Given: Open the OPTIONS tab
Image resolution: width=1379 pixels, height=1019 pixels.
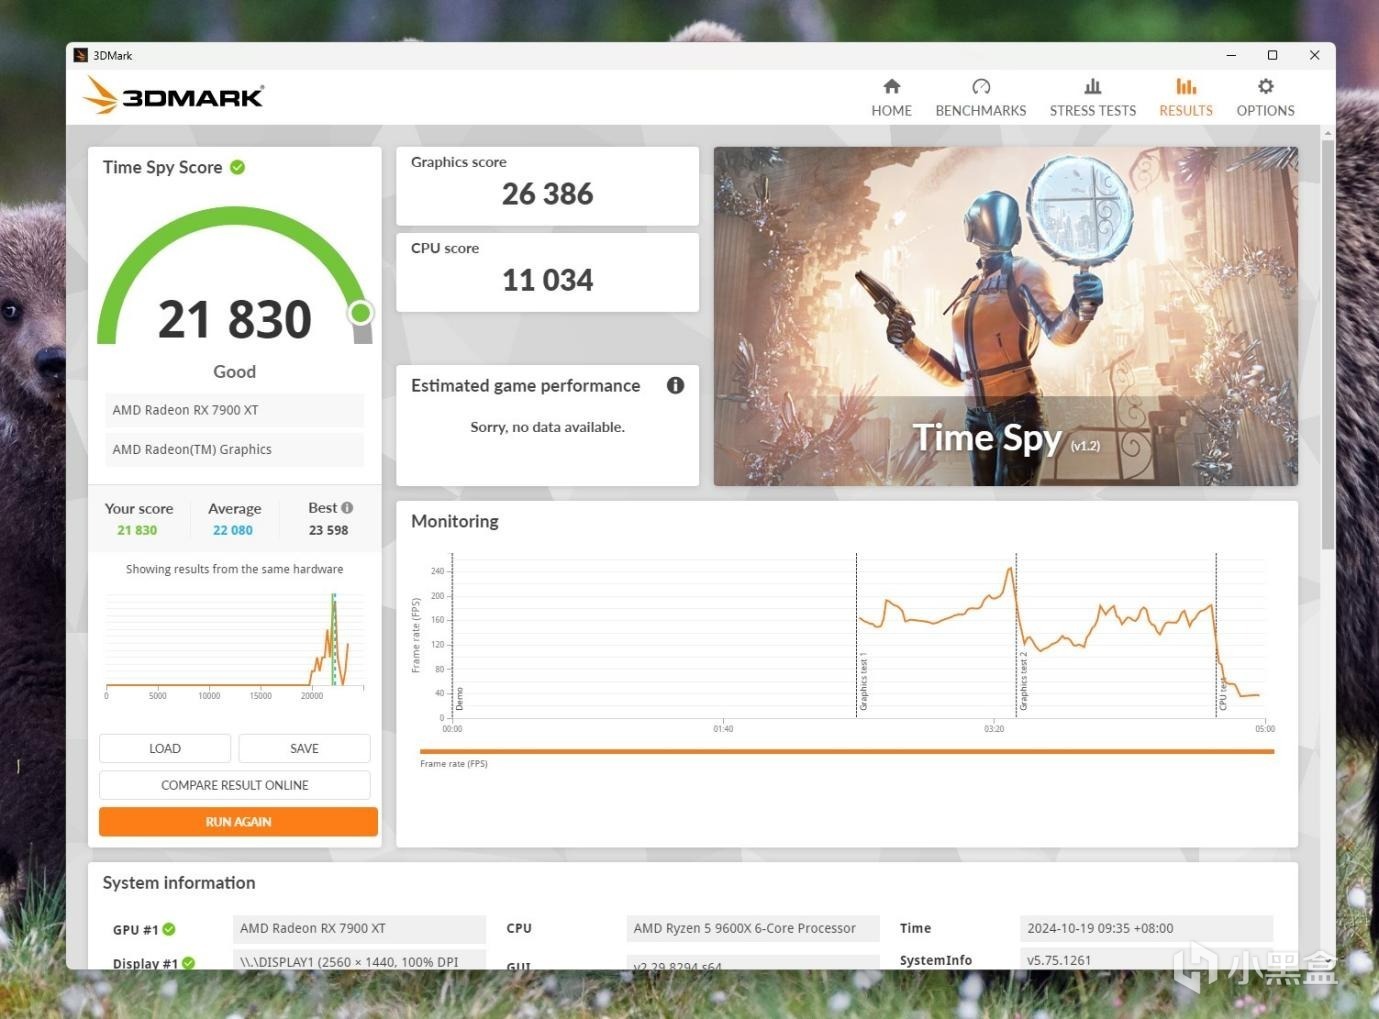Looking at the screenshot, I should (x=1265, y=98).
